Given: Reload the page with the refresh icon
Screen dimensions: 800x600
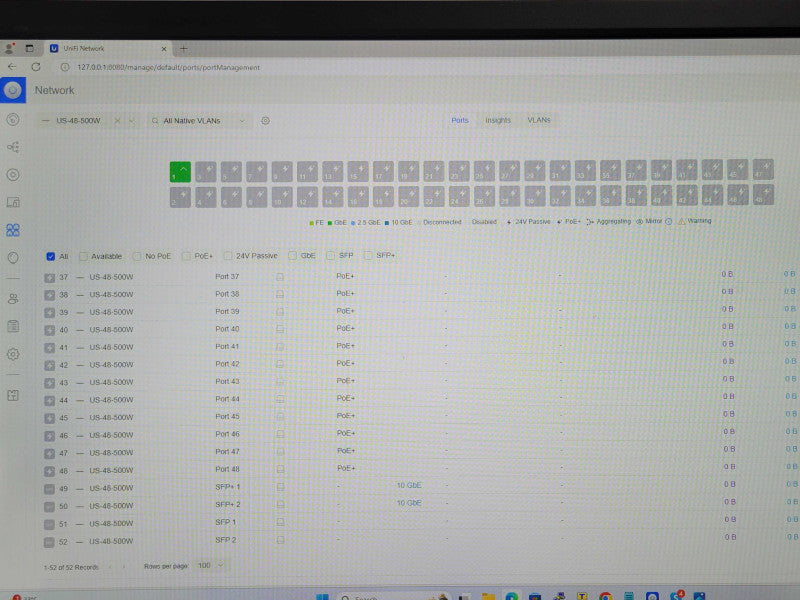Looking at the screenshot, I should coord(36,67).
